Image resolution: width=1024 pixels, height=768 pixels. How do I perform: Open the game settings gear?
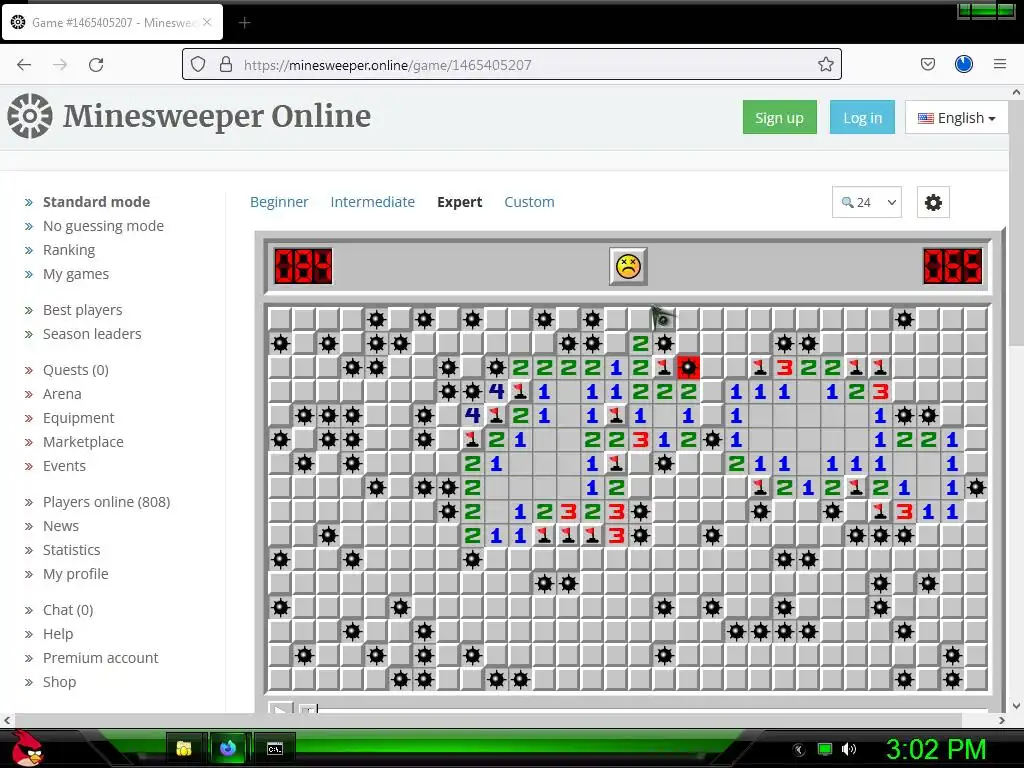933,202
